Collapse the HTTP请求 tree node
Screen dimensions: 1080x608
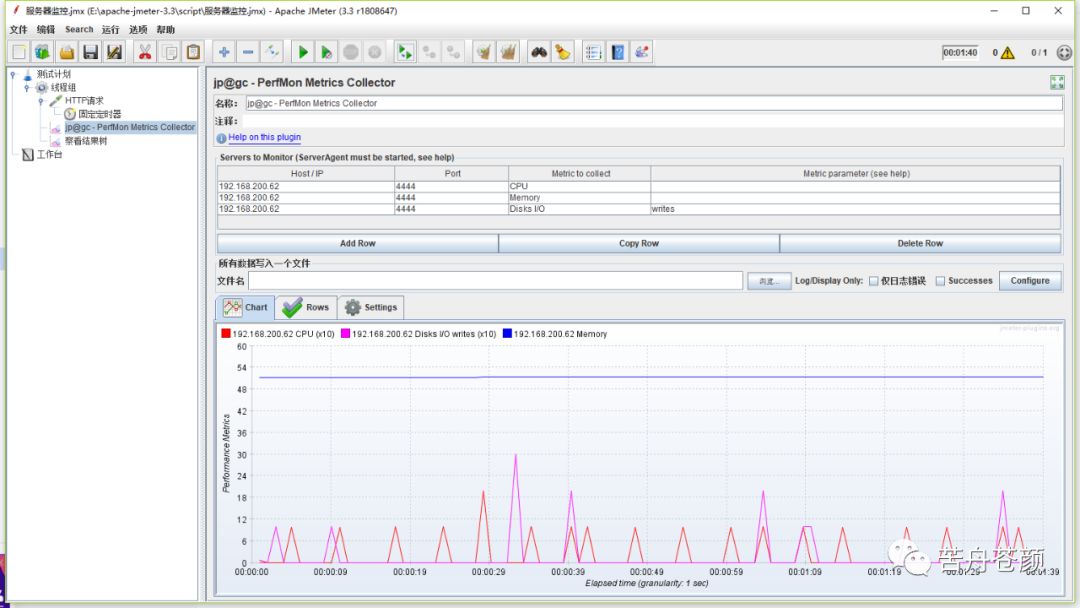click(x=41, y=101)
